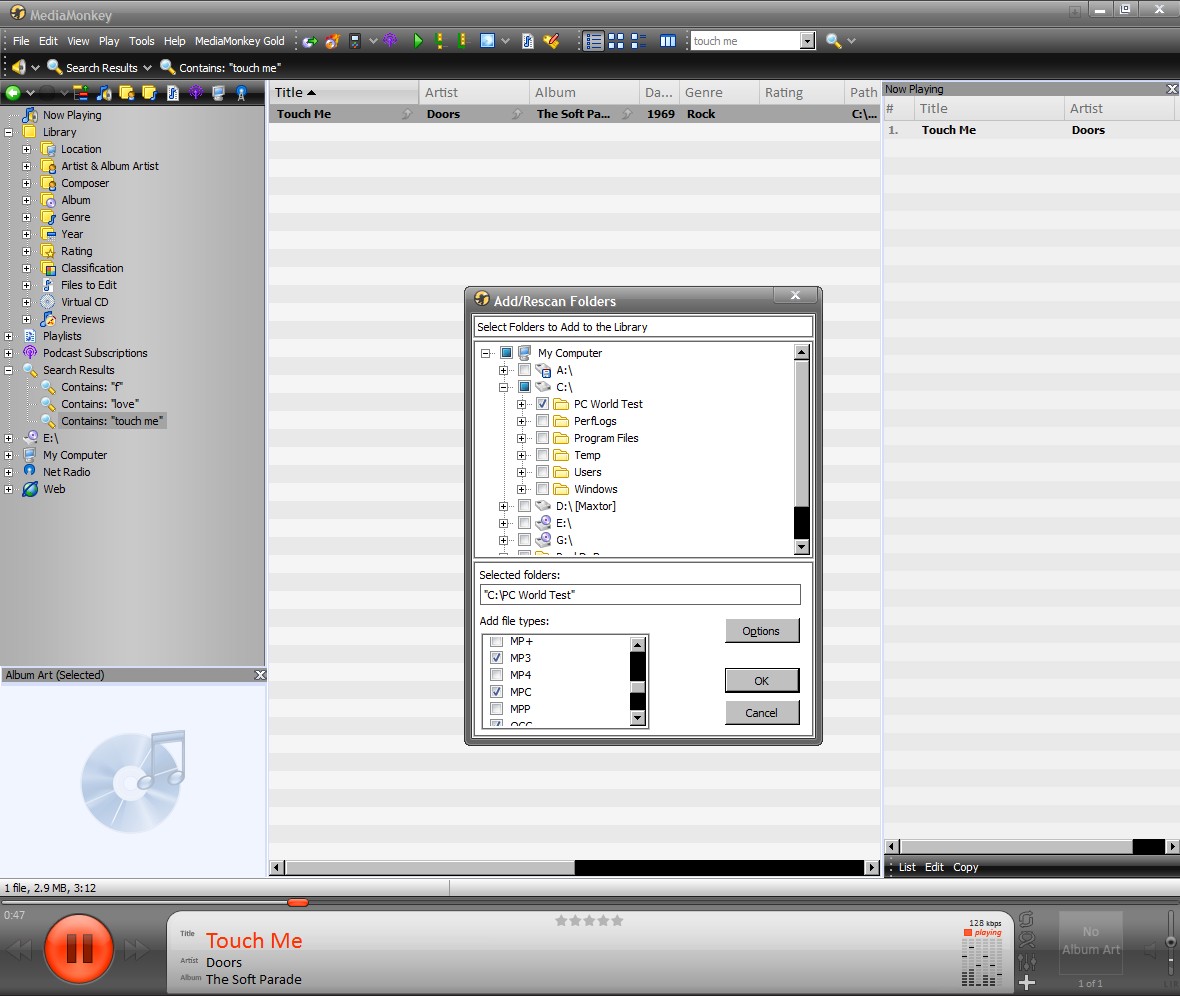Expand the Playlists tree node
The height and width of the screenshot is (996, 1180).
(x=9, y=336)
